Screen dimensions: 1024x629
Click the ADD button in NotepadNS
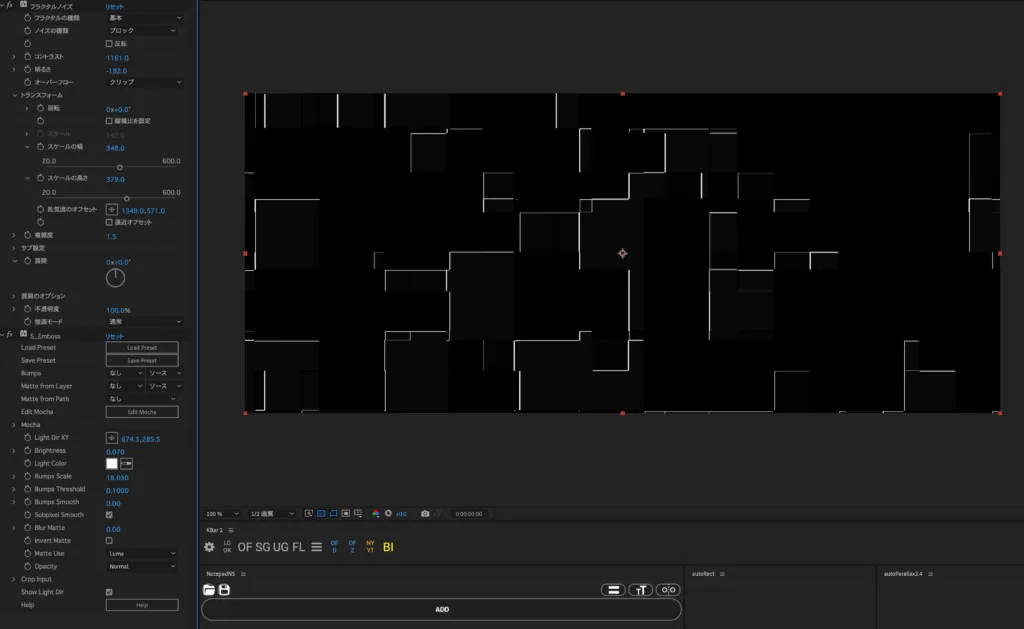click(442, 609)
